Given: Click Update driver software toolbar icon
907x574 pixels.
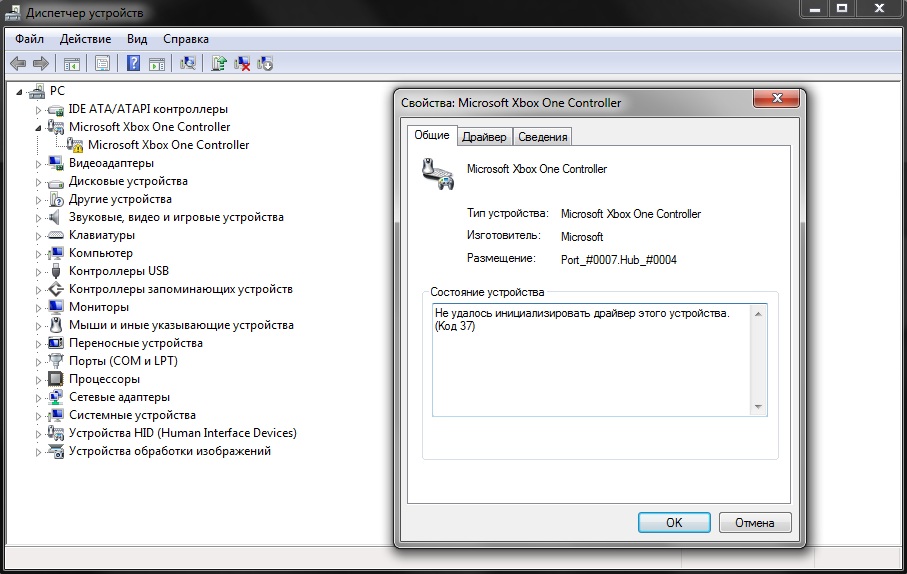Looking at the screenshot, I should pyautogui.click(x=219, y=63).
